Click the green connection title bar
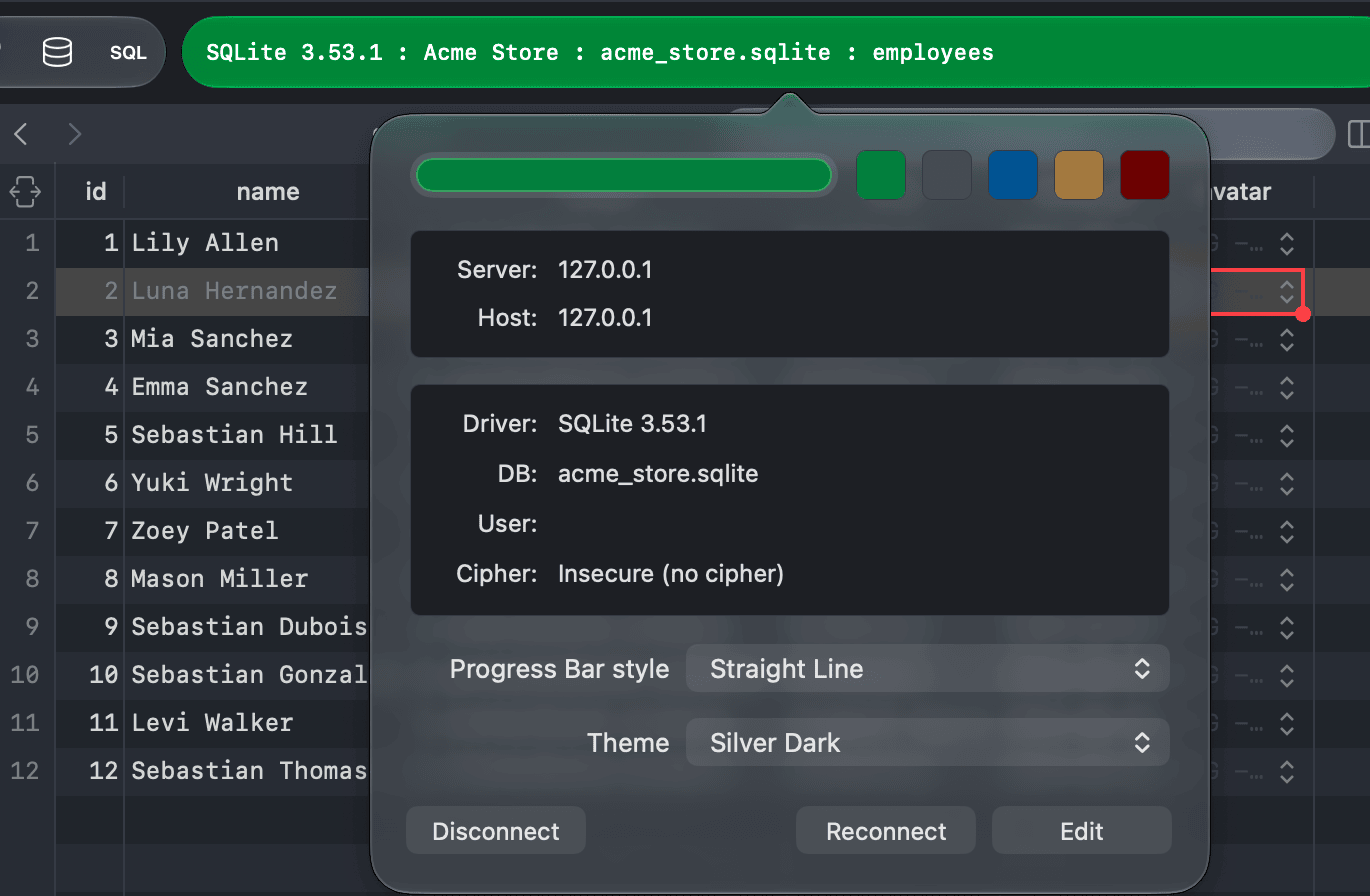 click(x=775, y=52)
